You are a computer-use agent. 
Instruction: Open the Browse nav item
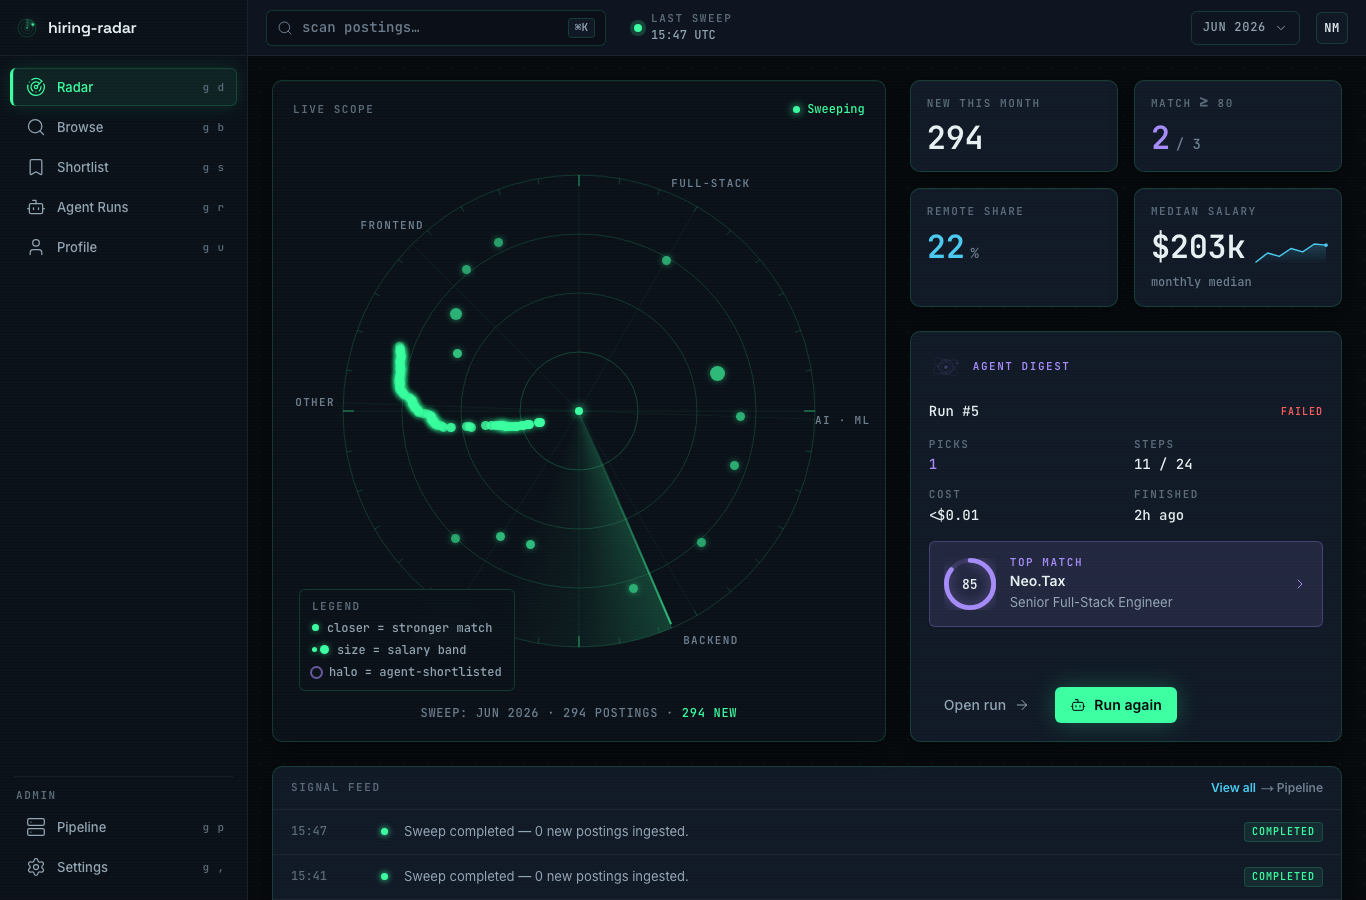click(x=124, y=127)
